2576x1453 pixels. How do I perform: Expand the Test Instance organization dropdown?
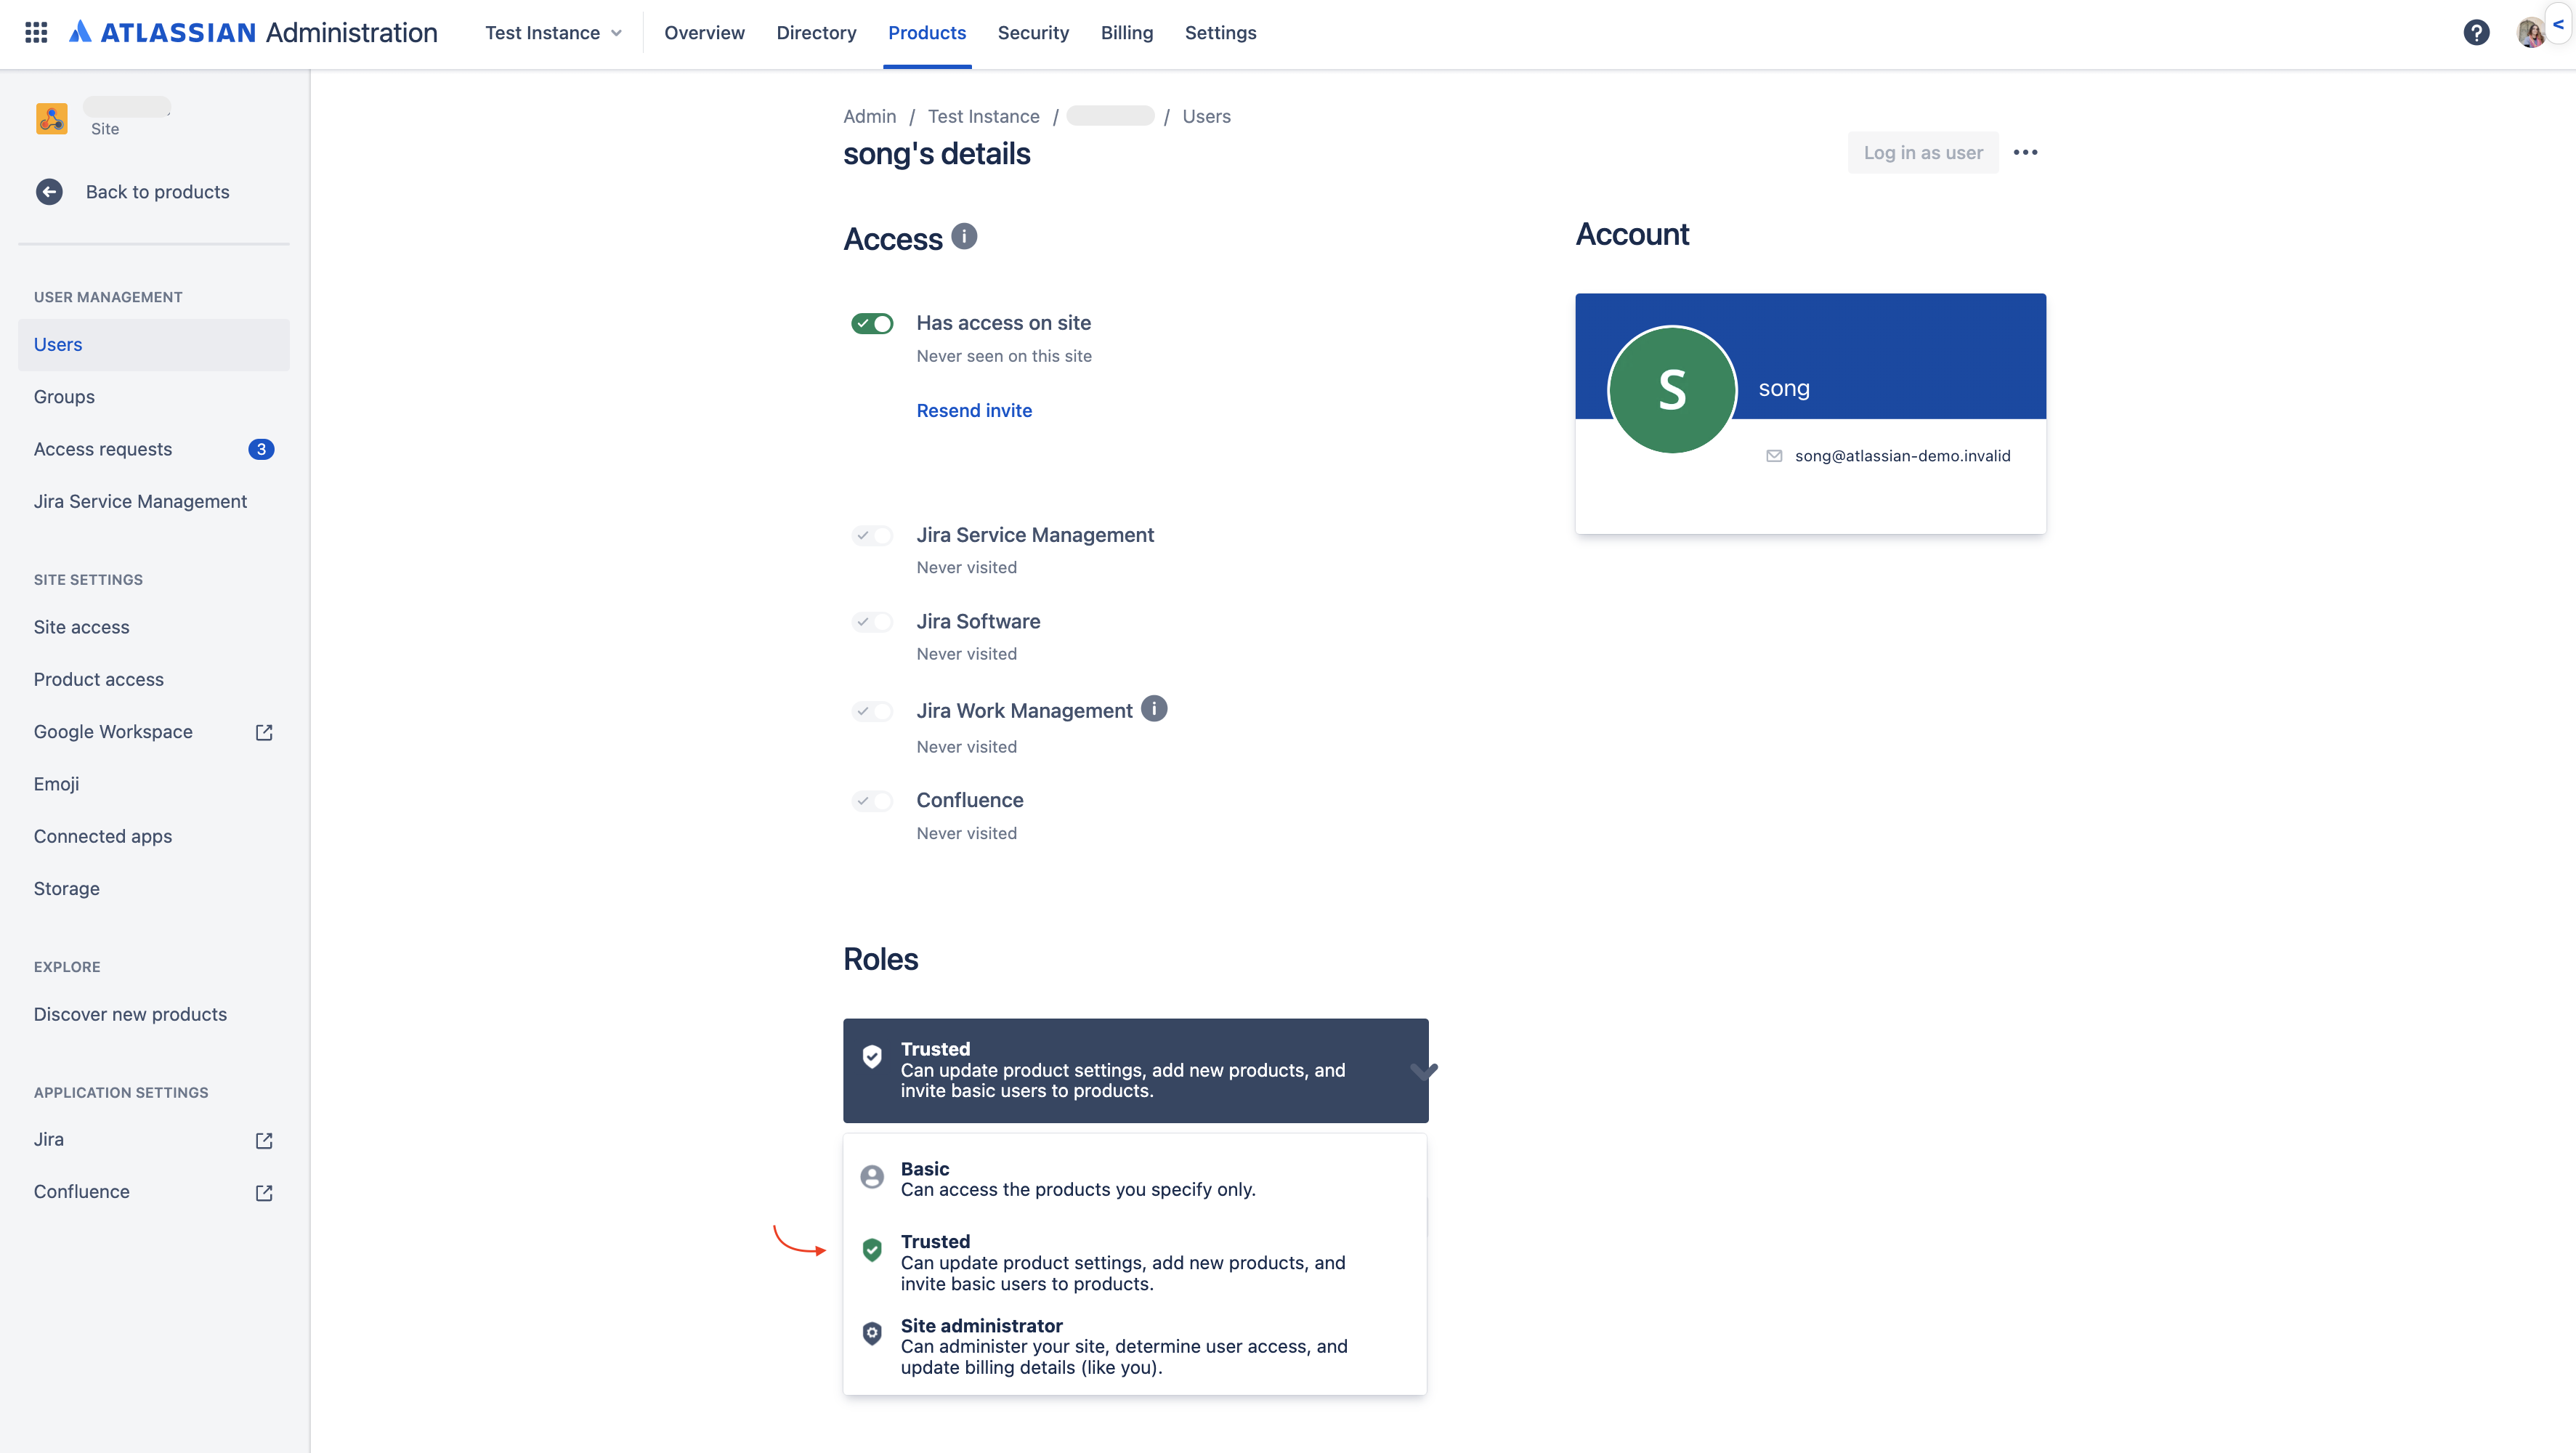coord(553,33)
